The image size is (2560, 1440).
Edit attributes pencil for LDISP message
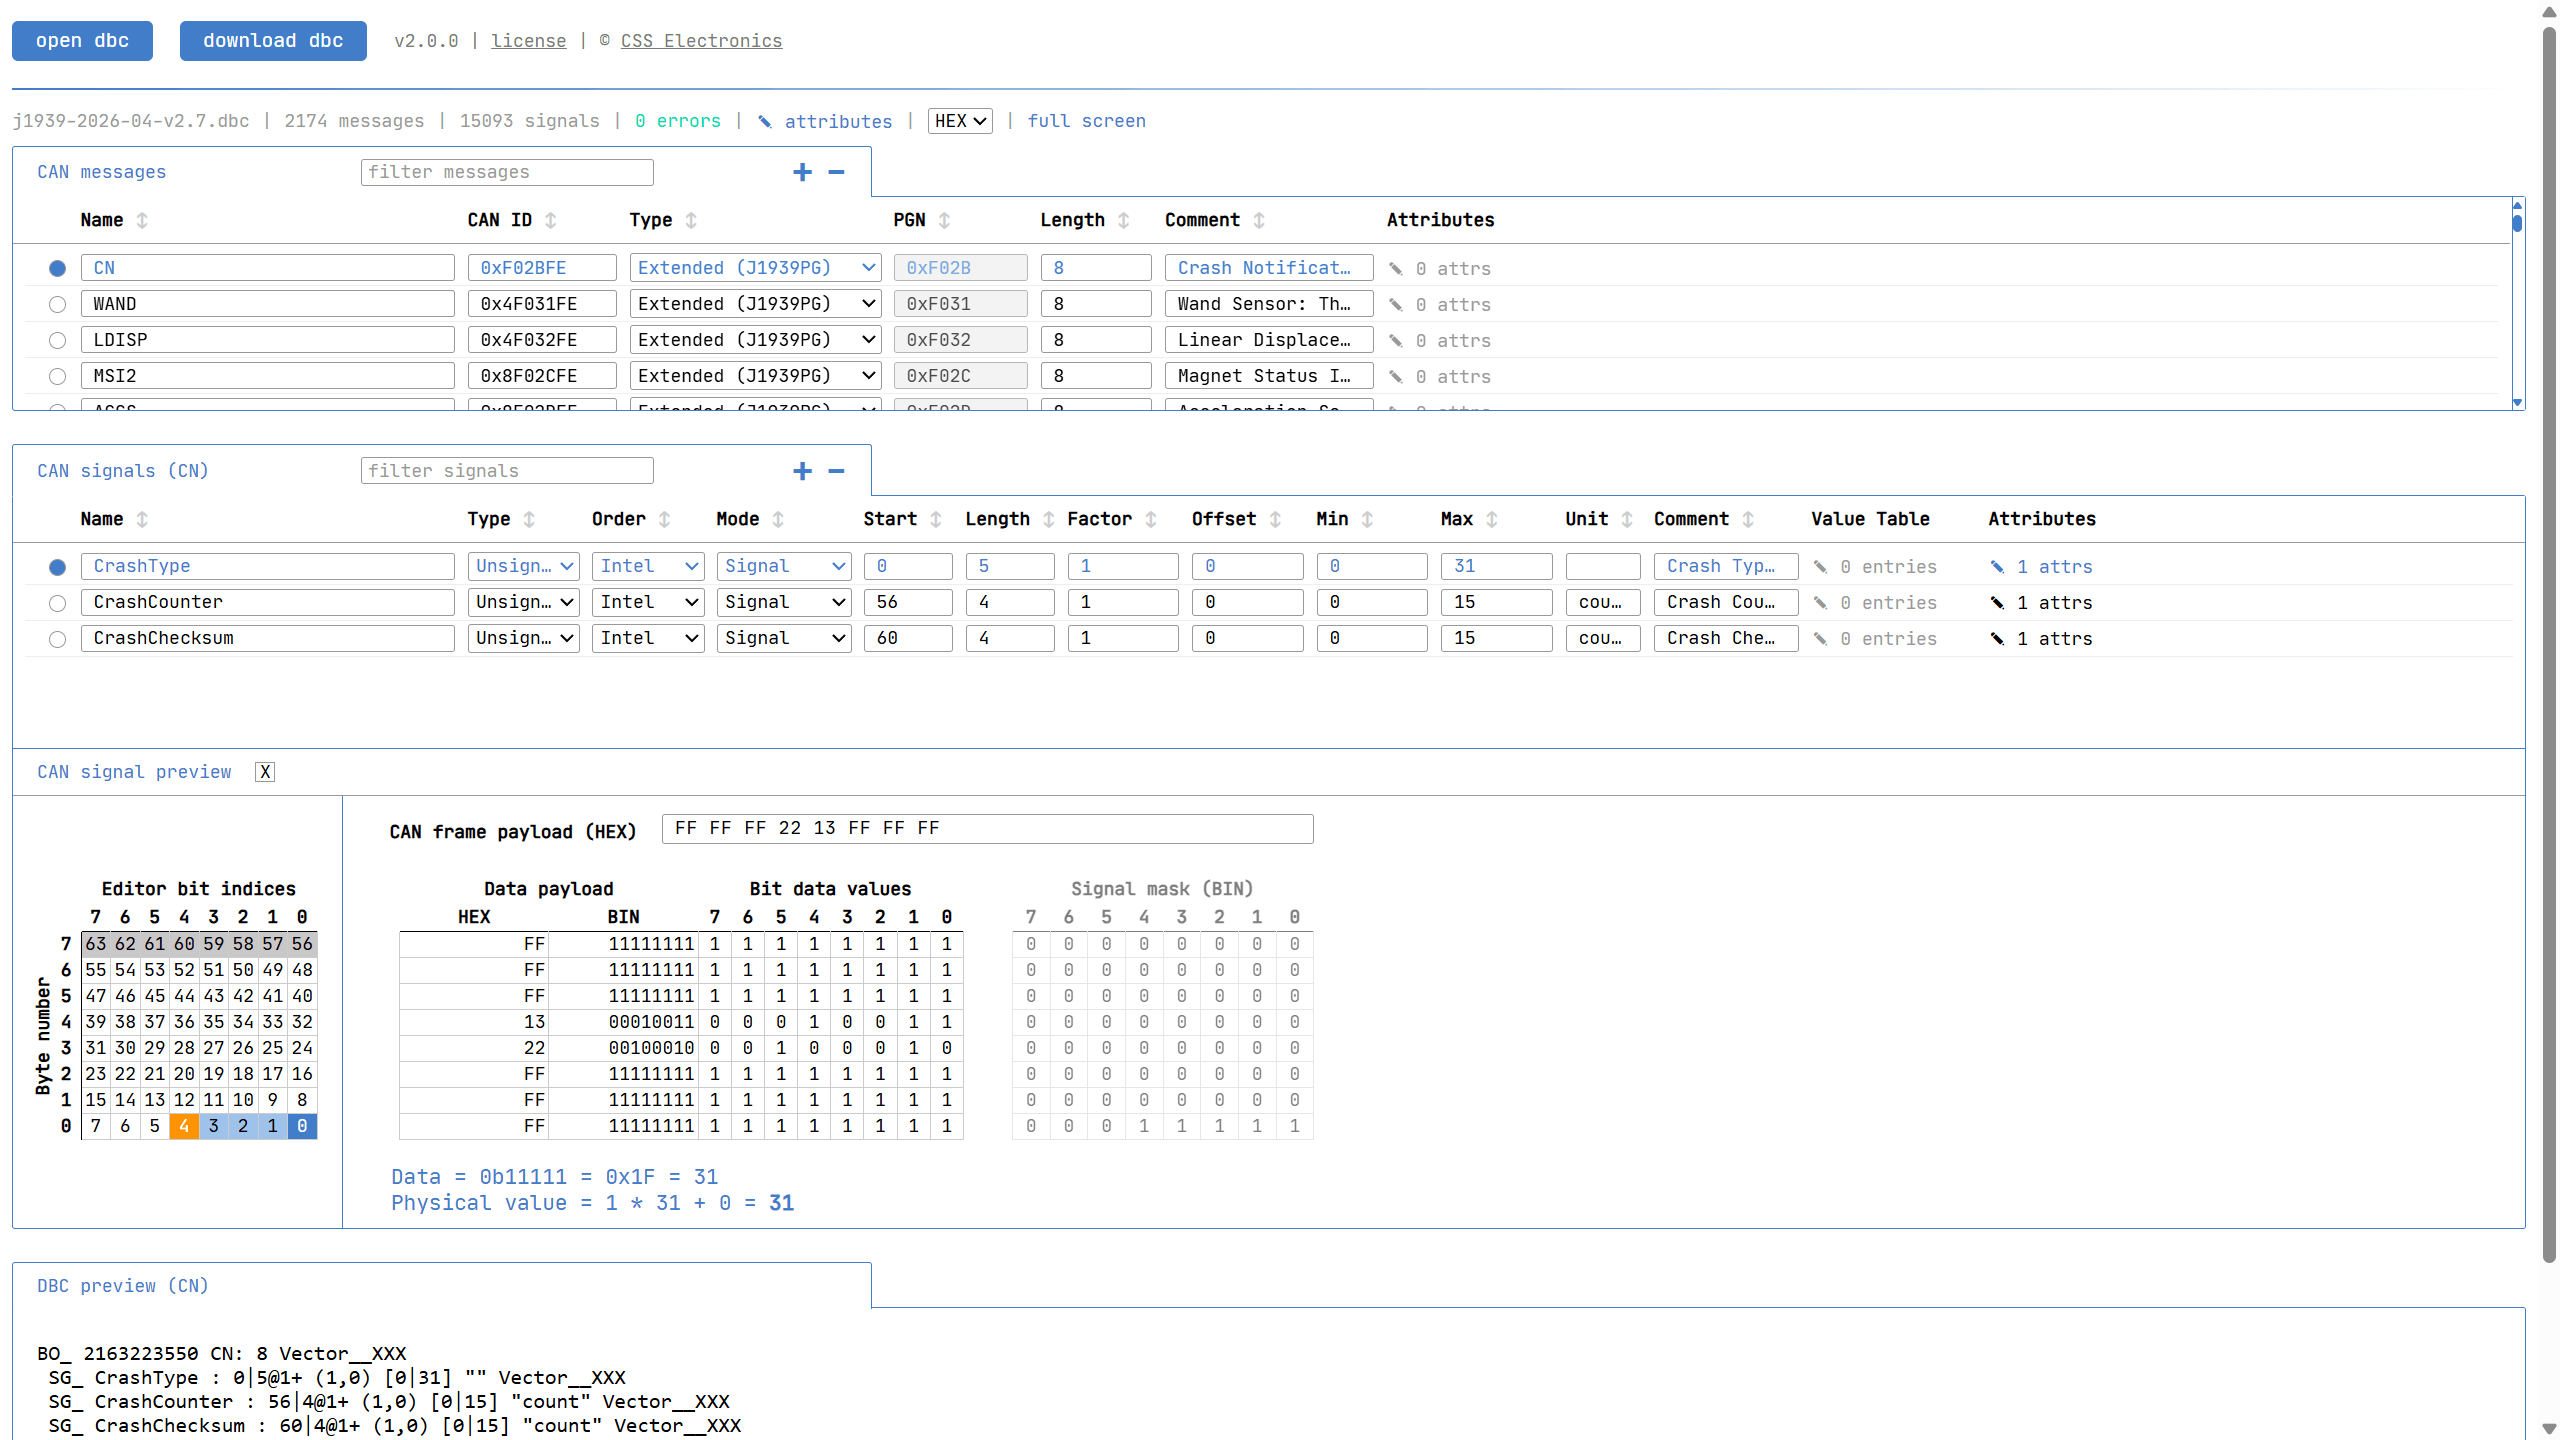(1396, 340)
